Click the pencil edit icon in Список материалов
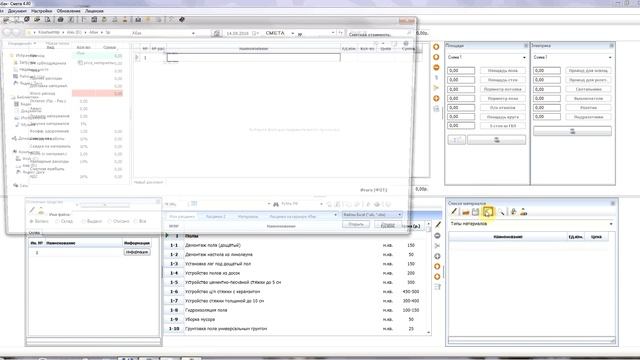The image size is (640, 360). [454, 211]
